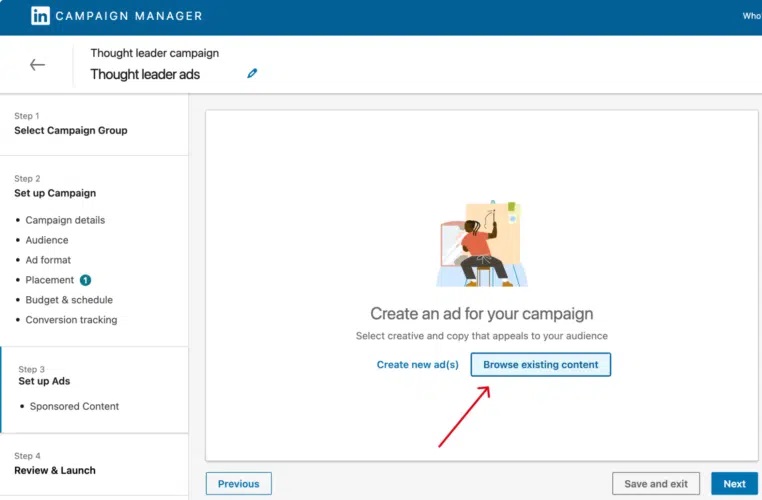Select Audience in the sidebar

point(47,240)
